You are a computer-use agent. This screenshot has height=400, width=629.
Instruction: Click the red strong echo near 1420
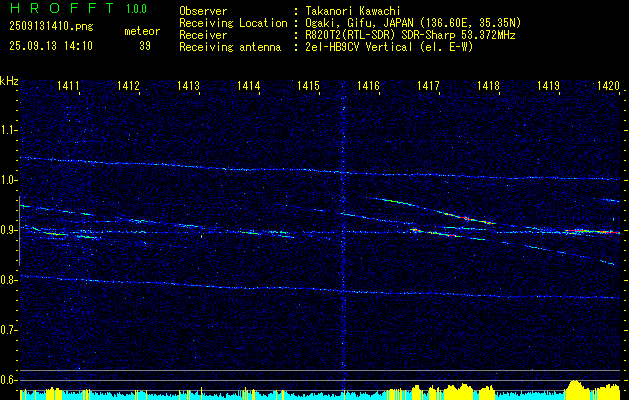coord(592,231)
